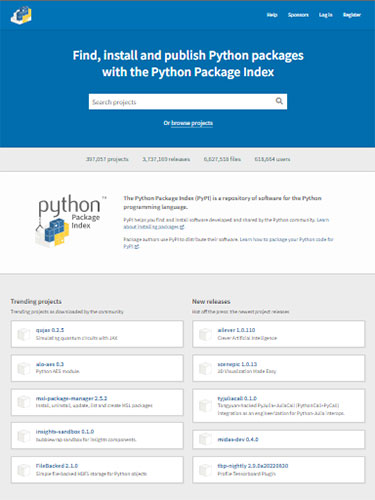The height and width of the screenshot is (500, 375).
Task: Open the msi-package-manager 2.5.2 project
Action: [97, 402]
